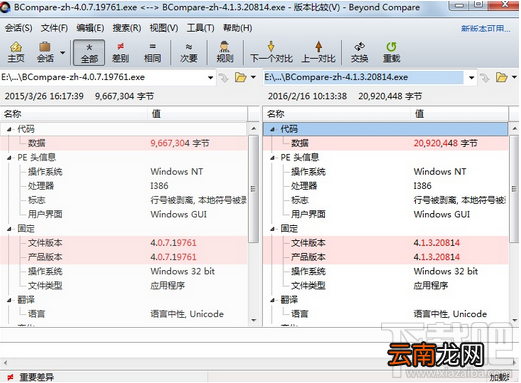
Task: Click the 新版本可用 link
Action: (x=485, y=29)
